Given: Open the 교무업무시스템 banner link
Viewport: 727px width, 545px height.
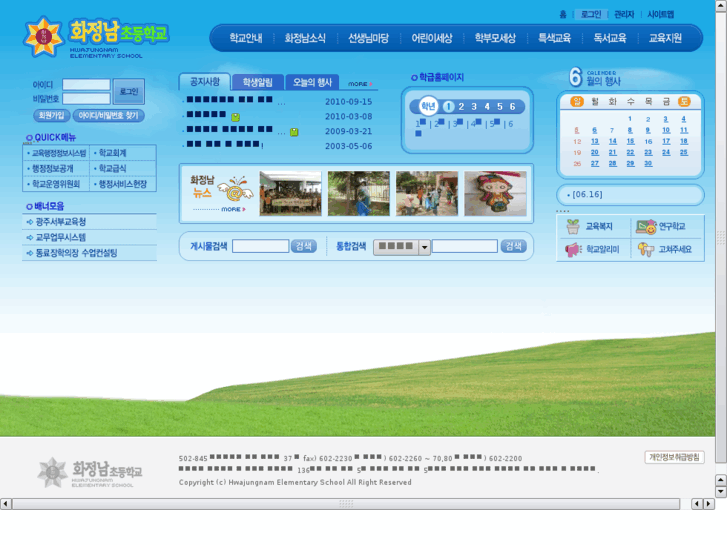Looking at the screenshot, I should 61,237.
